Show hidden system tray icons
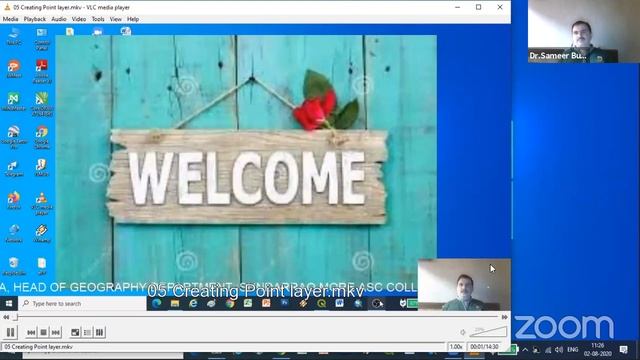Screen dimensions: 640x360 pos(525,350)
